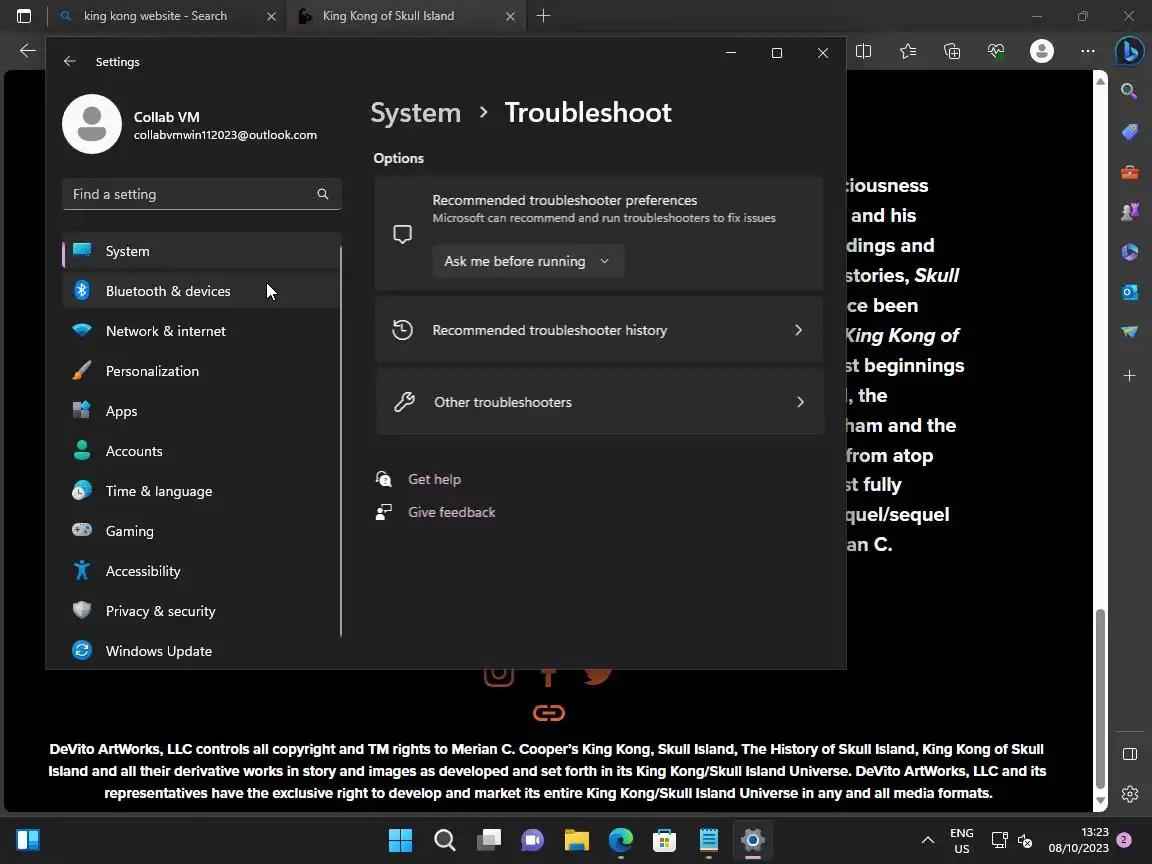Click the Give feedback link
The height and width of the screenshot is (864, 1152).
(x=451, y=512)
